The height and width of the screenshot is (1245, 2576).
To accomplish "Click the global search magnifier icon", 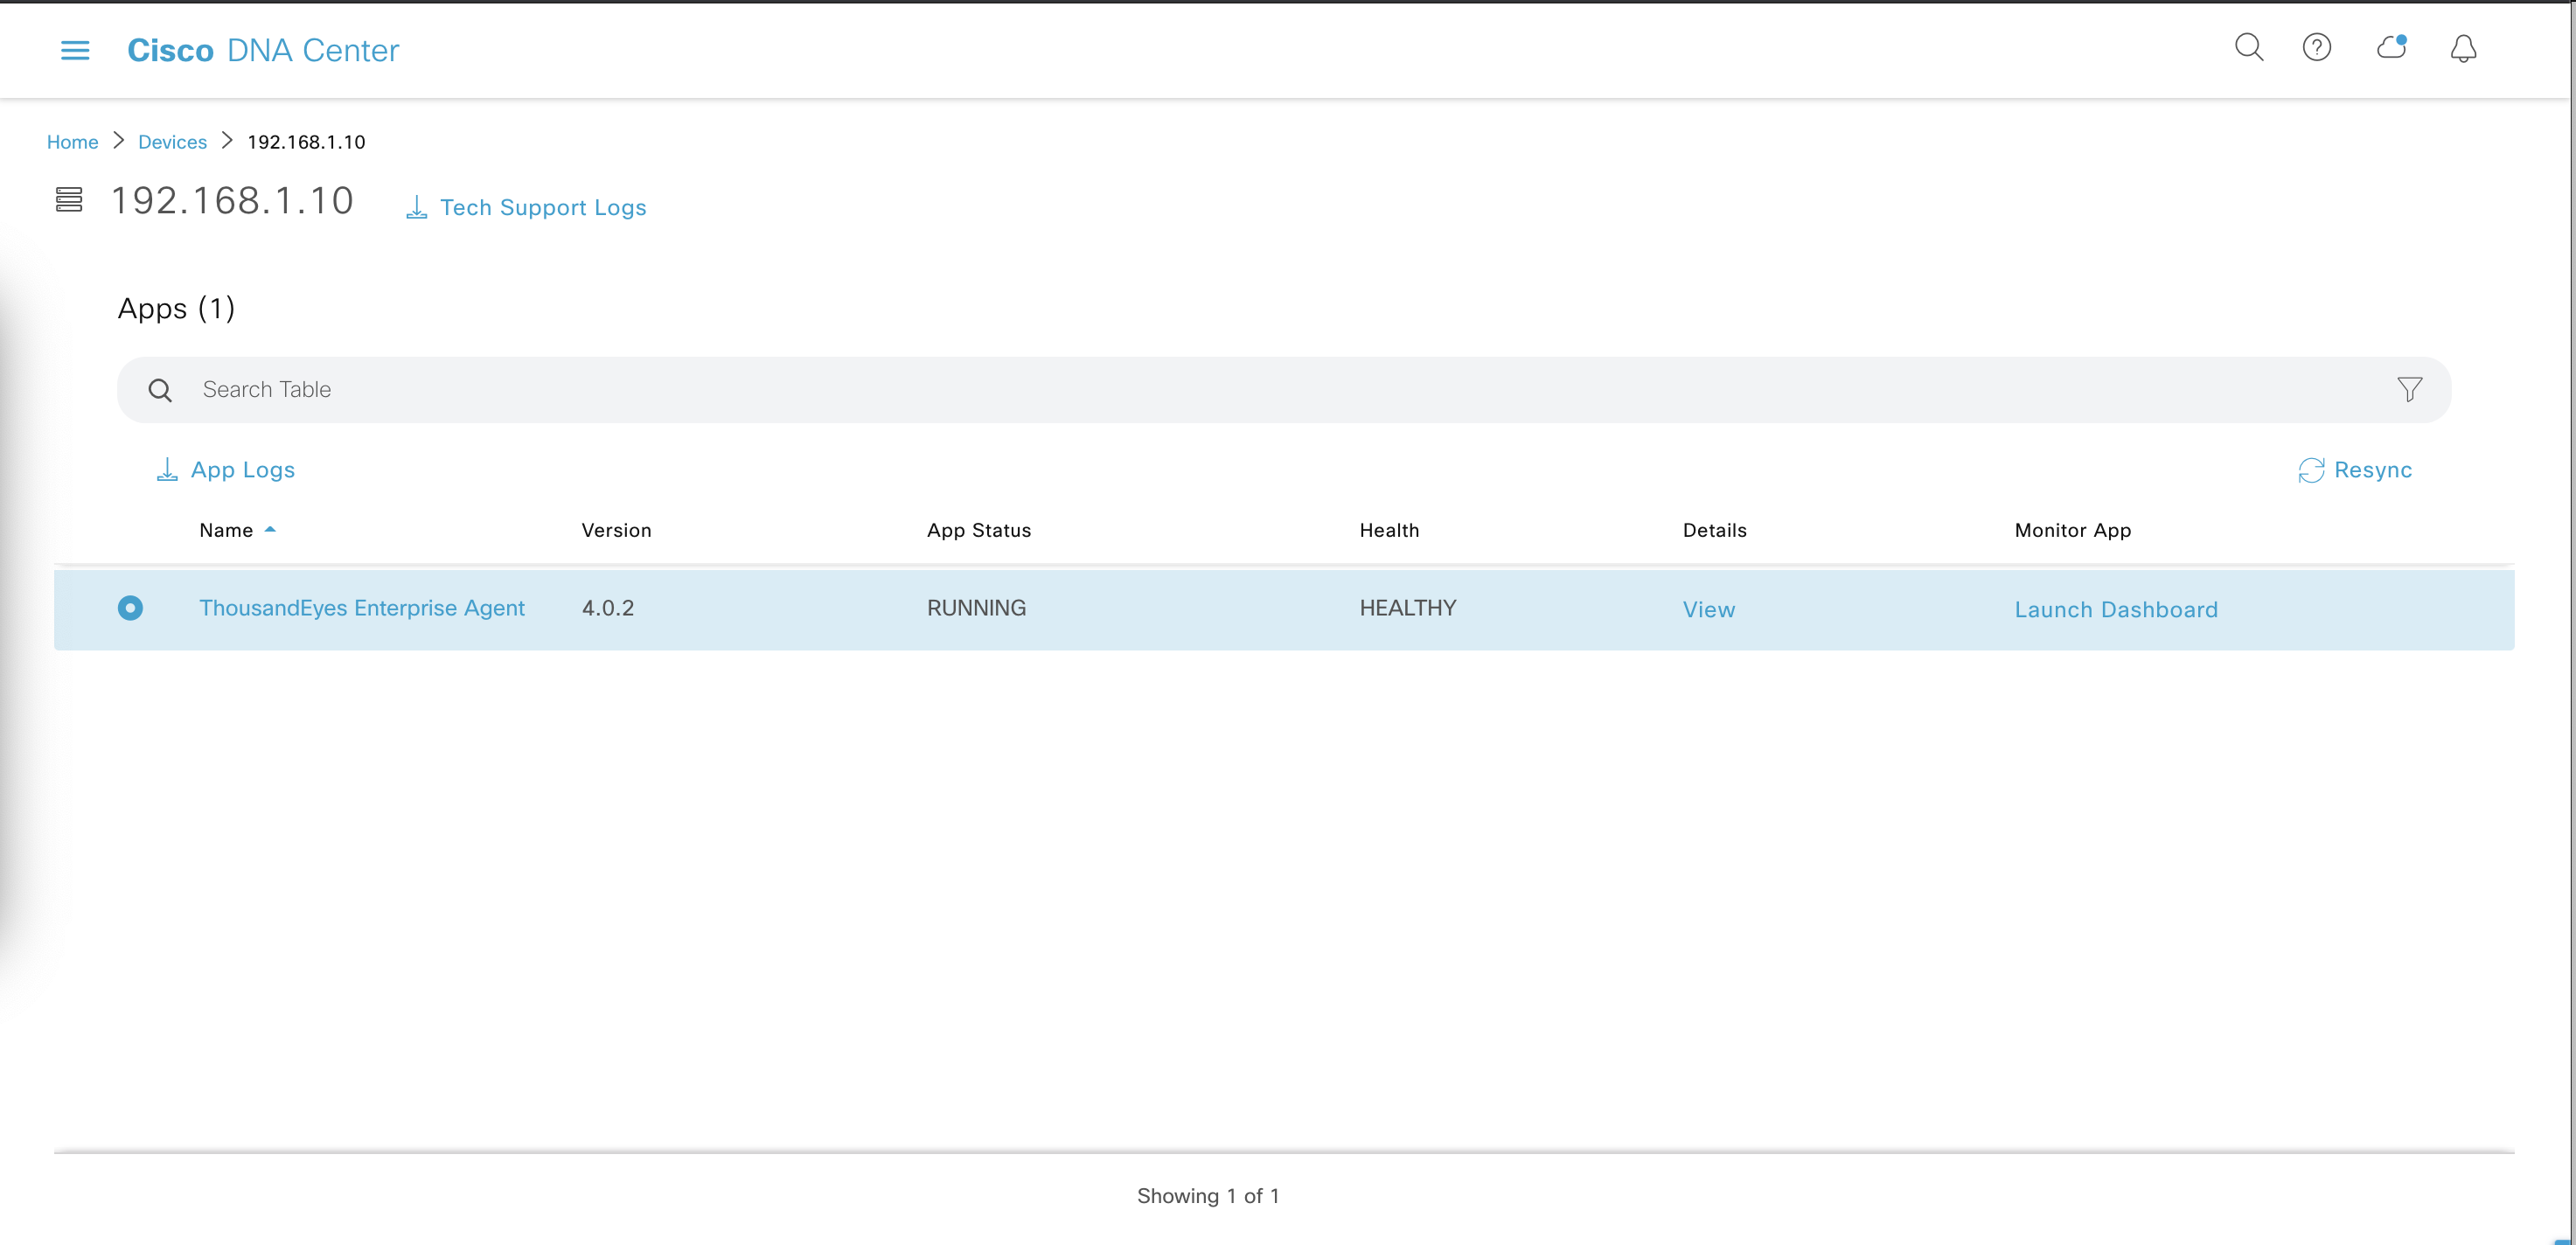I will (2248, 48).
